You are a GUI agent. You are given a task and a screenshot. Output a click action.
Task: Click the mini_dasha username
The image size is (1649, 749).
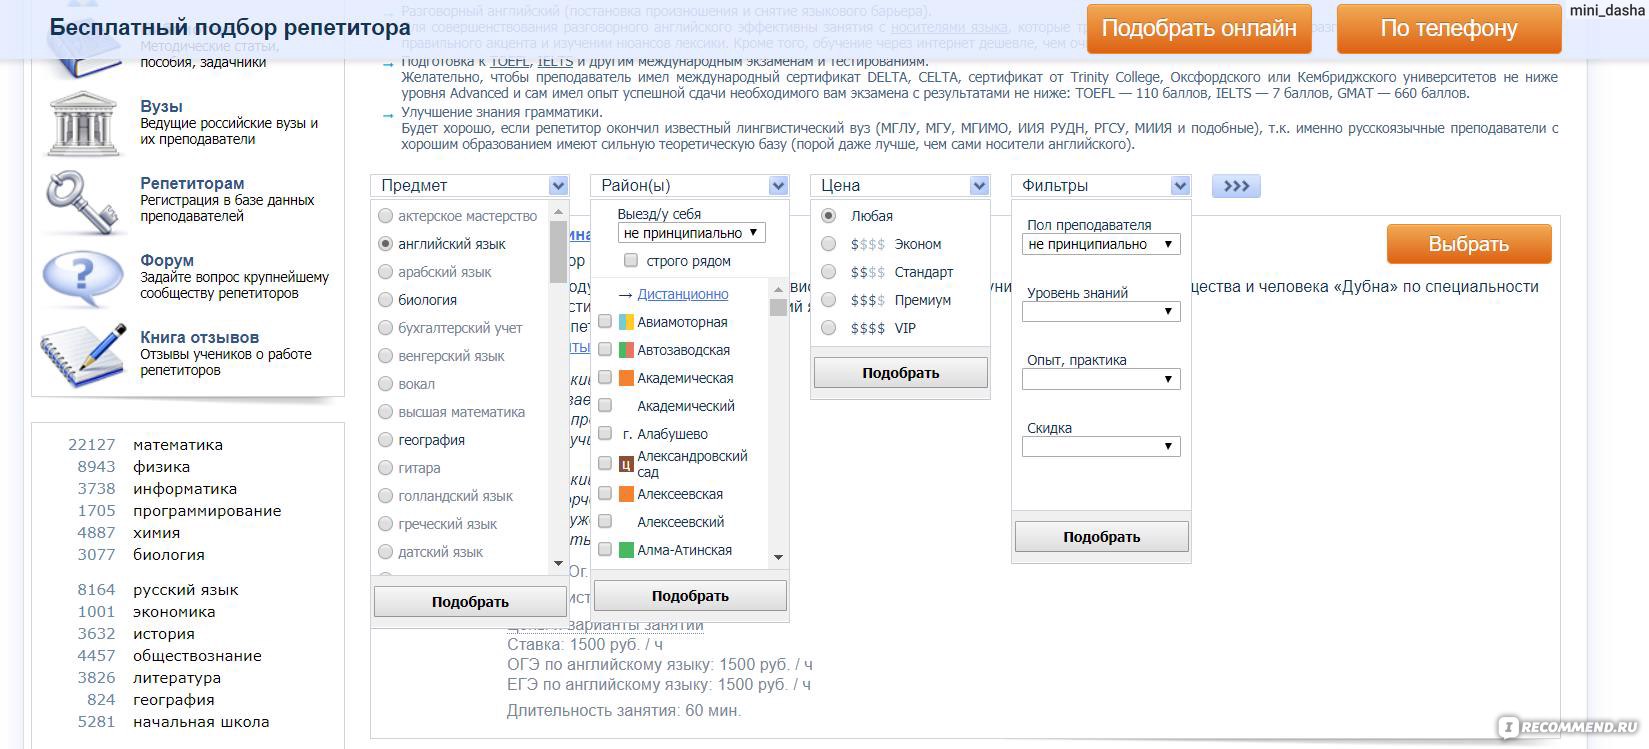coord(1606,10)
